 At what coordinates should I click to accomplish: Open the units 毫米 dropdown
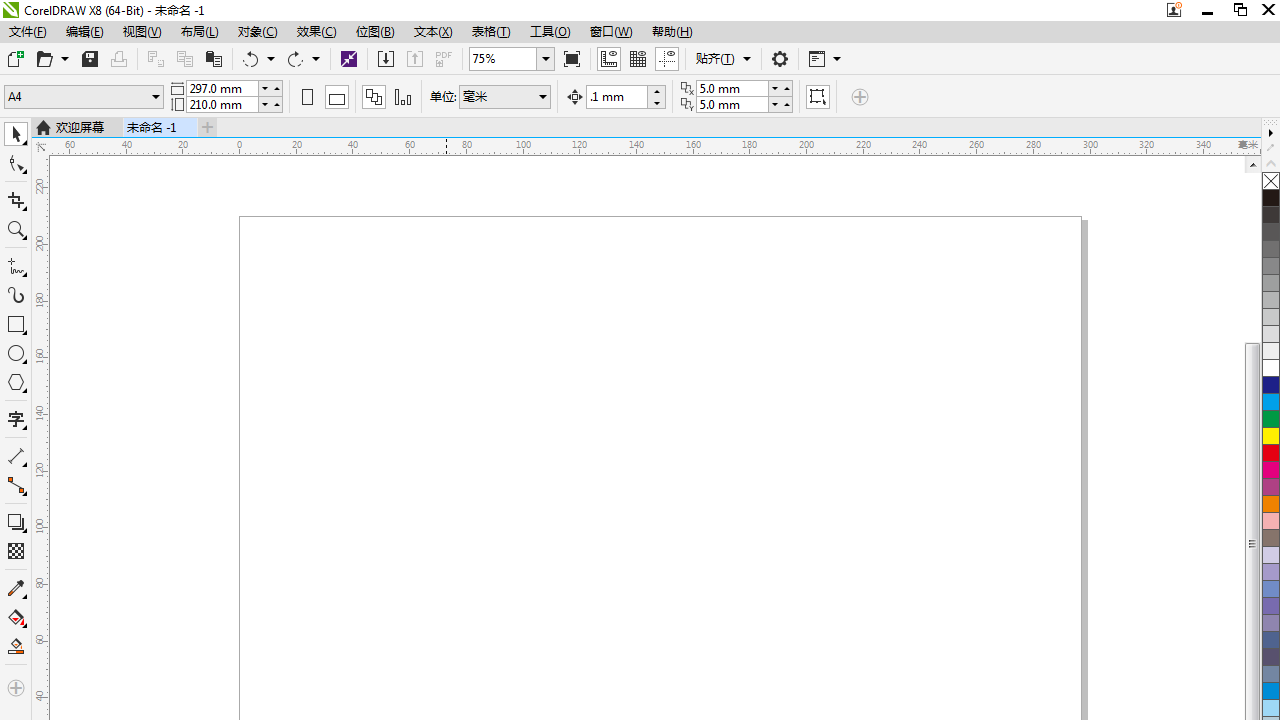click(x=543, y=97)
